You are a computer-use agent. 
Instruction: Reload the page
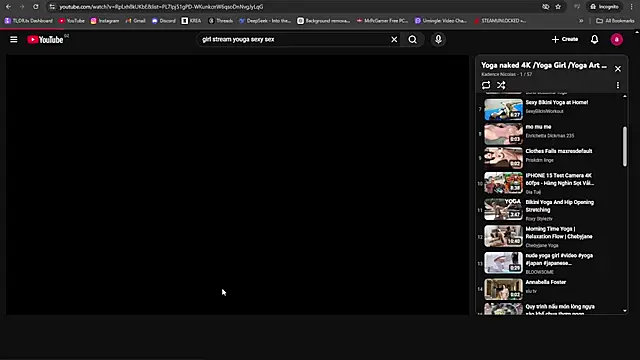[x=36, y=7]
